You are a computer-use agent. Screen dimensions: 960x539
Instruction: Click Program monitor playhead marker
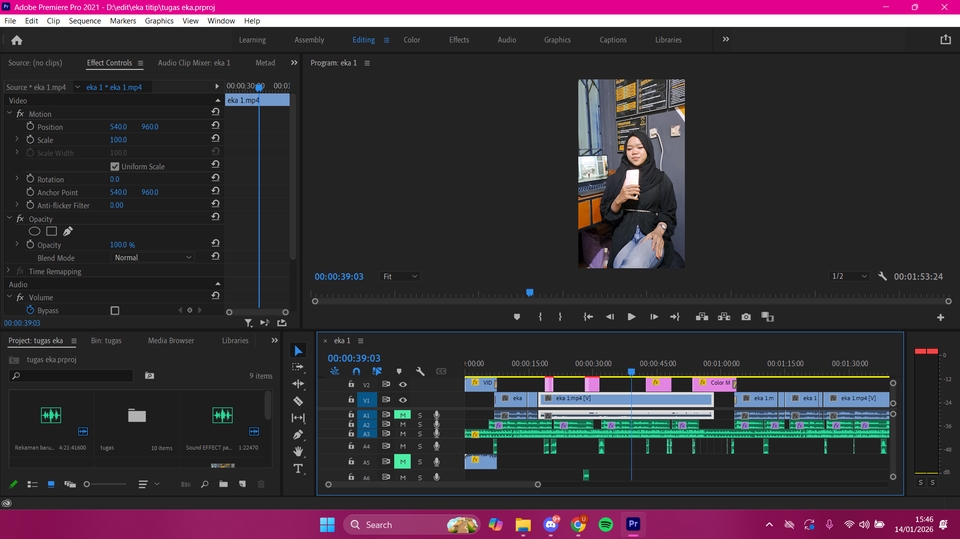530,293
